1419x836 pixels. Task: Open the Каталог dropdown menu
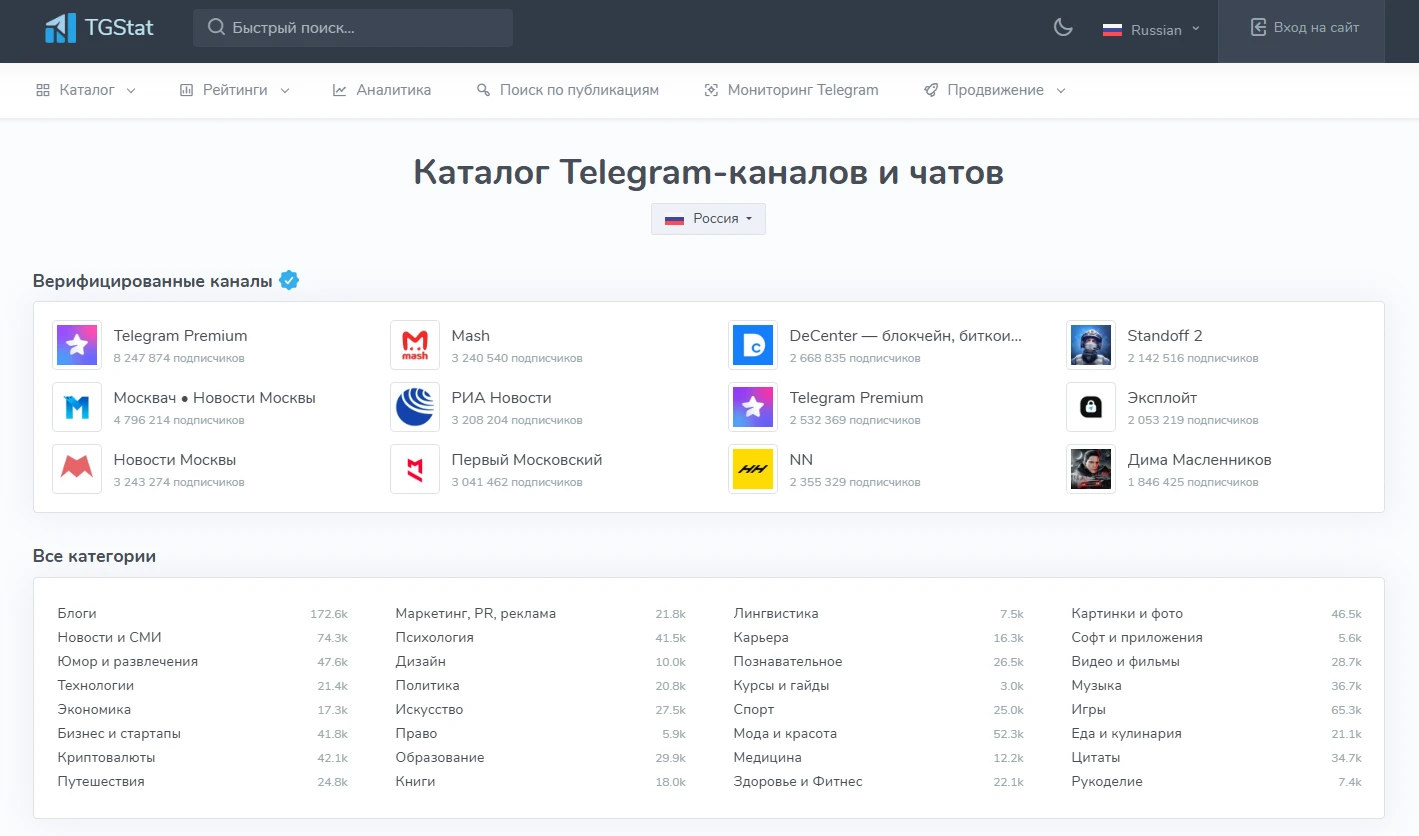(86, 89)
